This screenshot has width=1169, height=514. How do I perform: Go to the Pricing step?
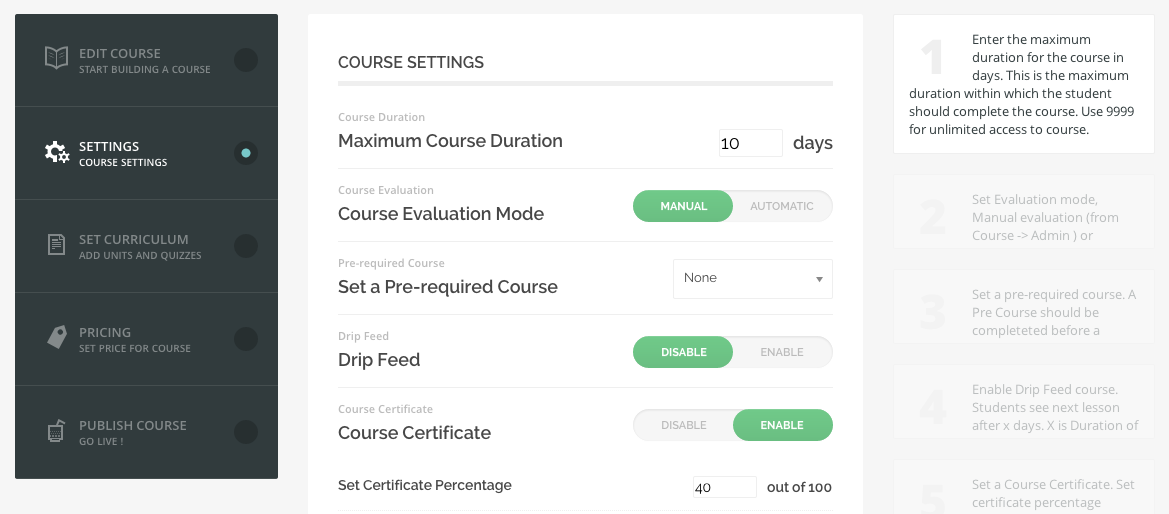pos(146,339)
